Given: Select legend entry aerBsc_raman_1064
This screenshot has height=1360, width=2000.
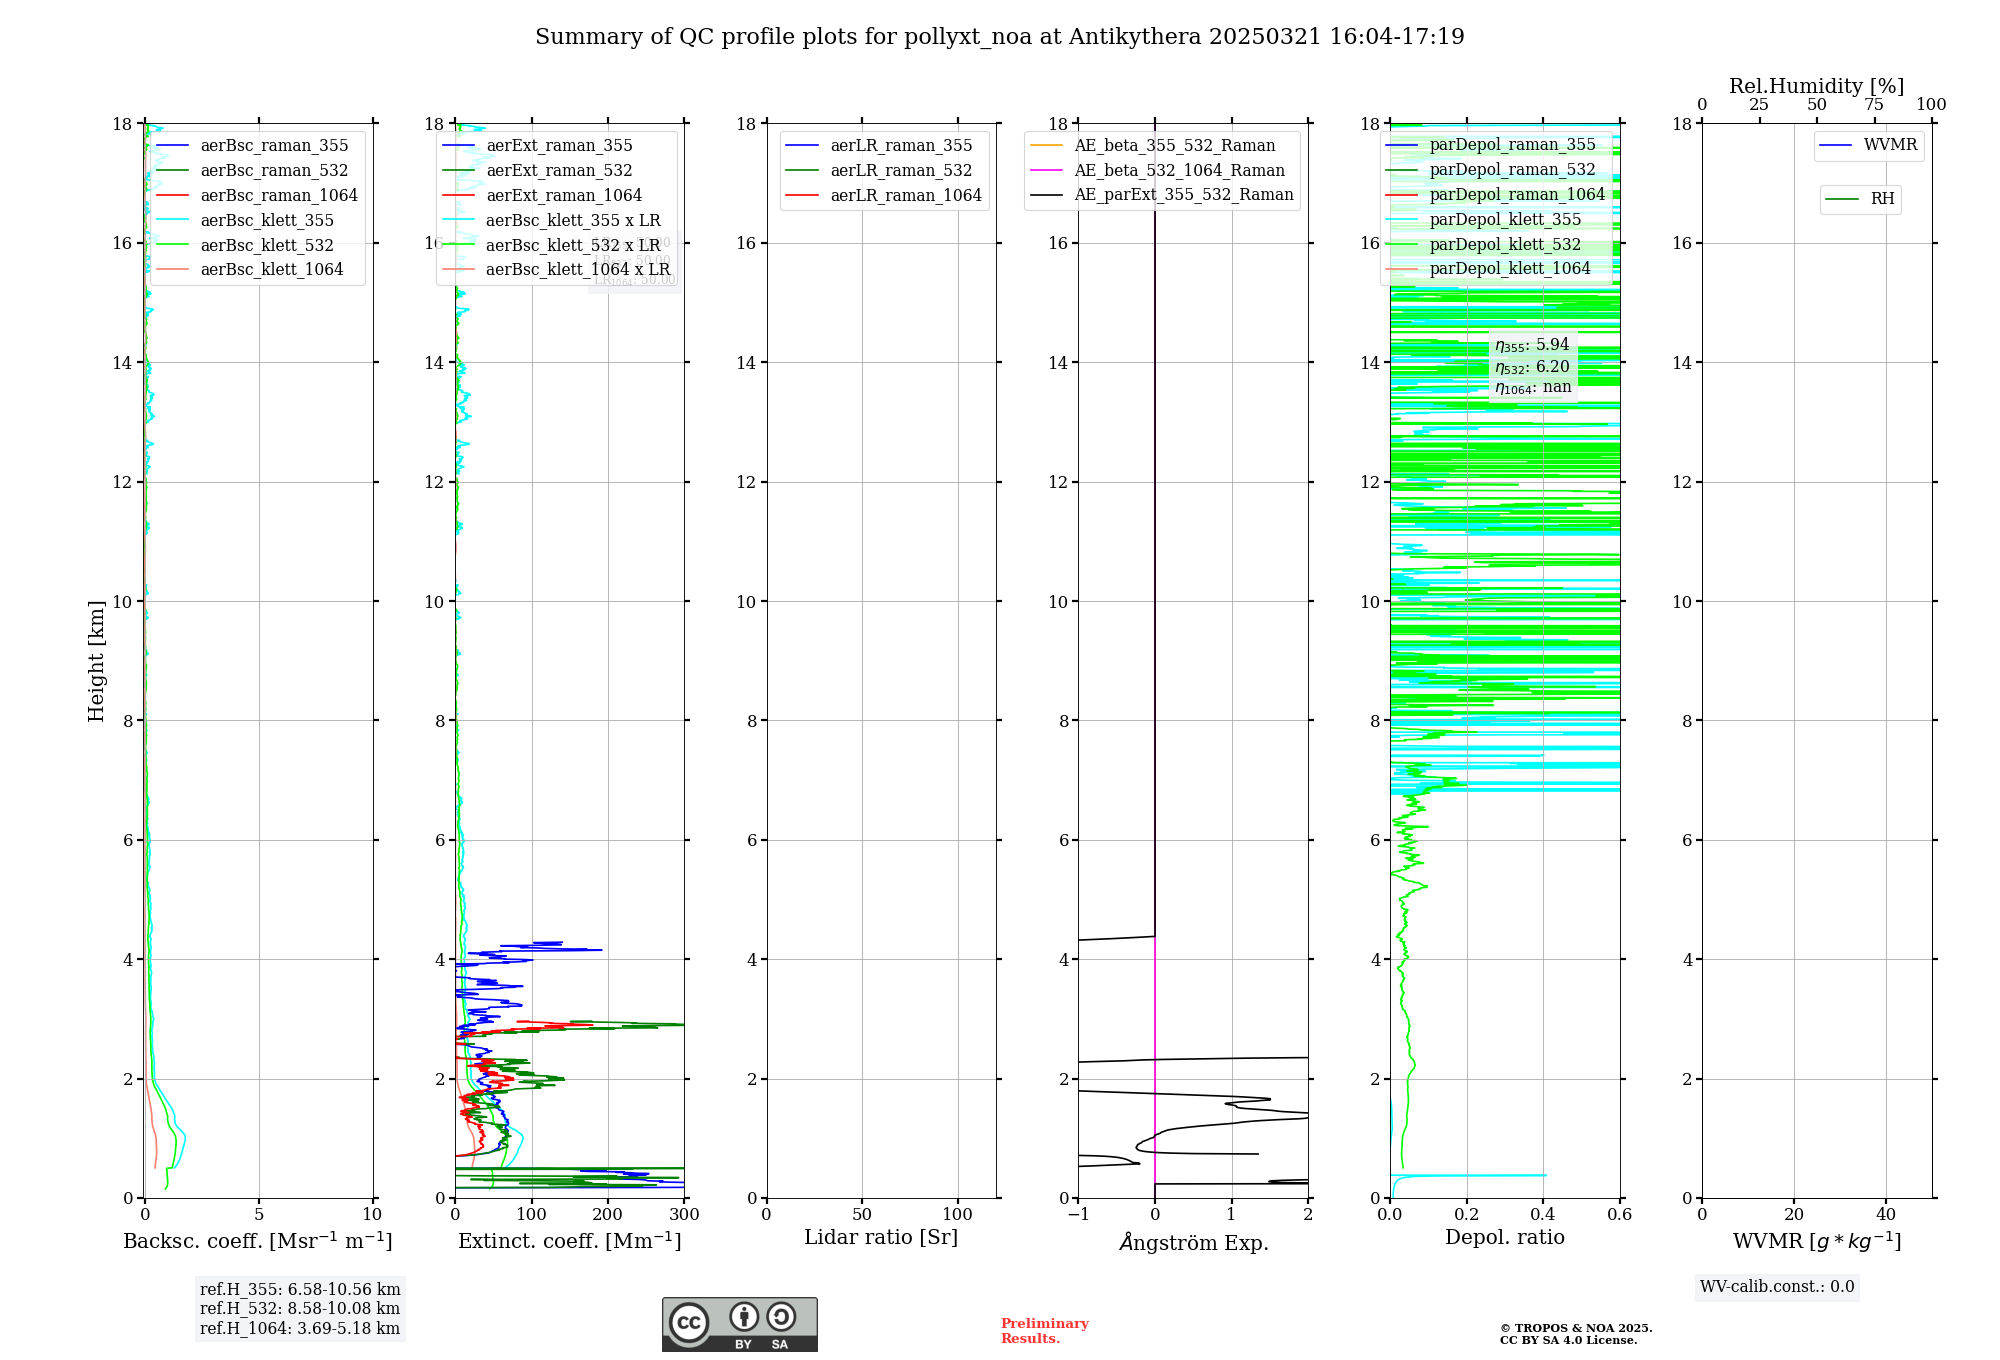Looking at the screenshot, I should [x=257, y=196].
